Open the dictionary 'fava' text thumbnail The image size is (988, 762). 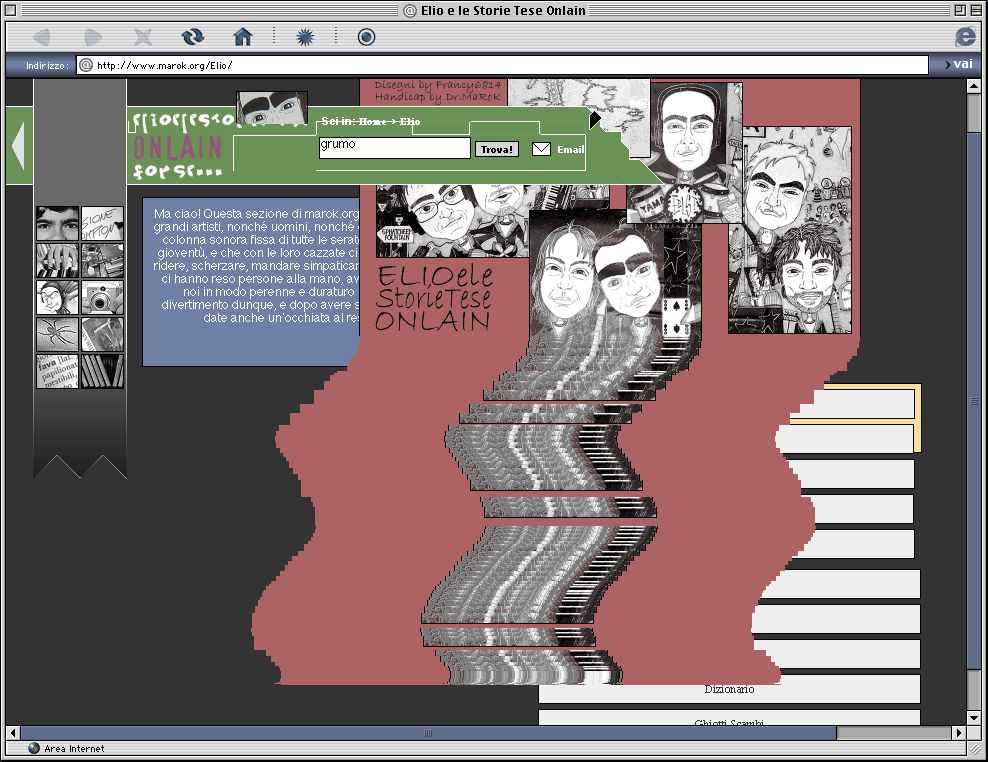[x=57, y=371]
